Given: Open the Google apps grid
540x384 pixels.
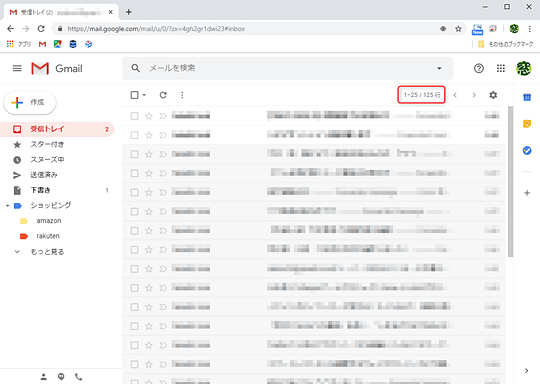Looking at the screenshot, I should coord(501,69).
